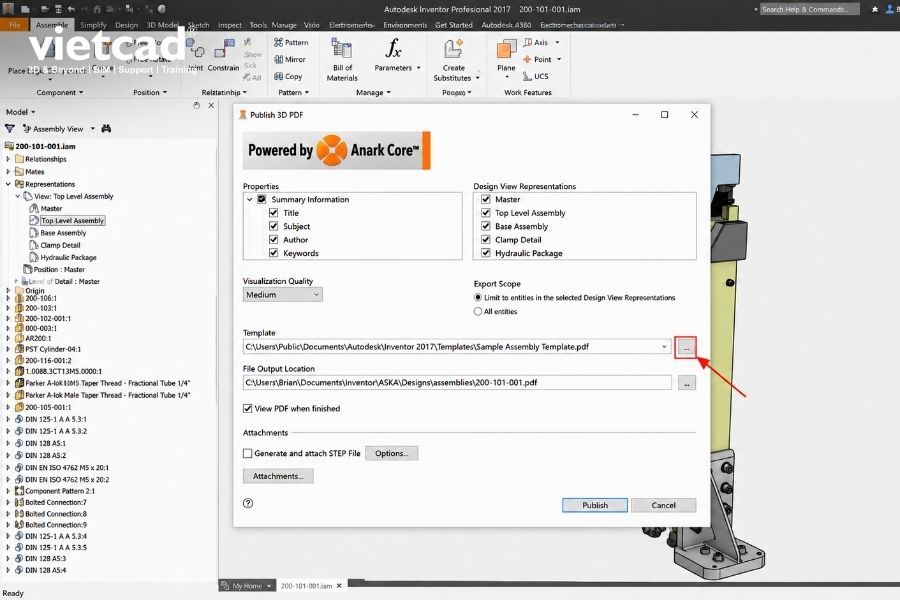Click Search Help & Commands box
The width and height of the screenshot is (900, 600).
pyautogui.click(x=809, y=9)
